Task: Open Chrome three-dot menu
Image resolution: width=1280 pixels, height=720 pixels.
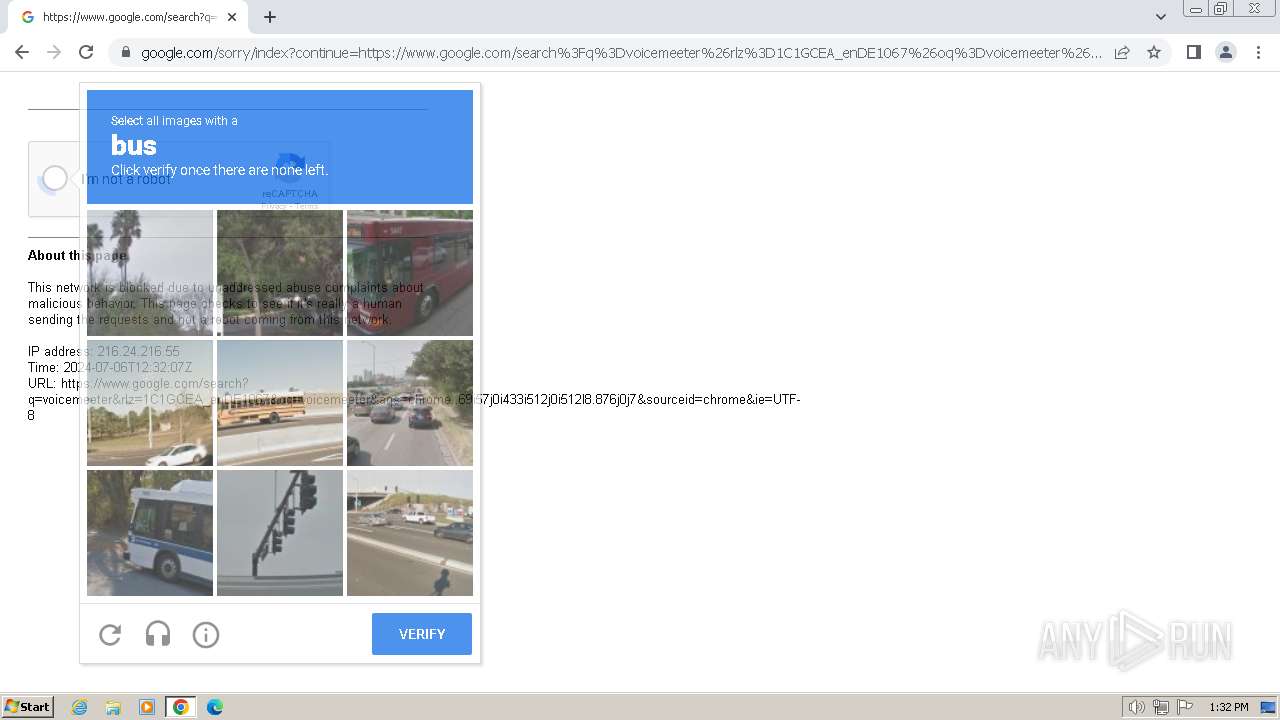Action: pos(1258,52)
